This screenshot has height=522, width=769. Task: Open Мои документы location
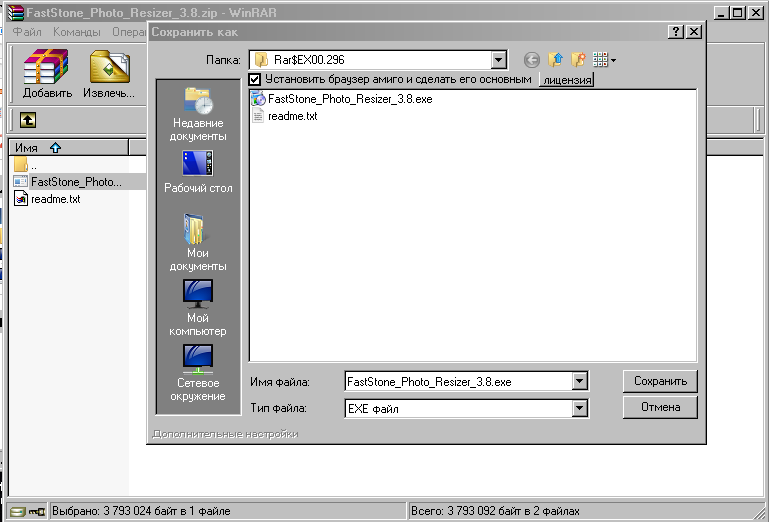[x=198, y=243]
